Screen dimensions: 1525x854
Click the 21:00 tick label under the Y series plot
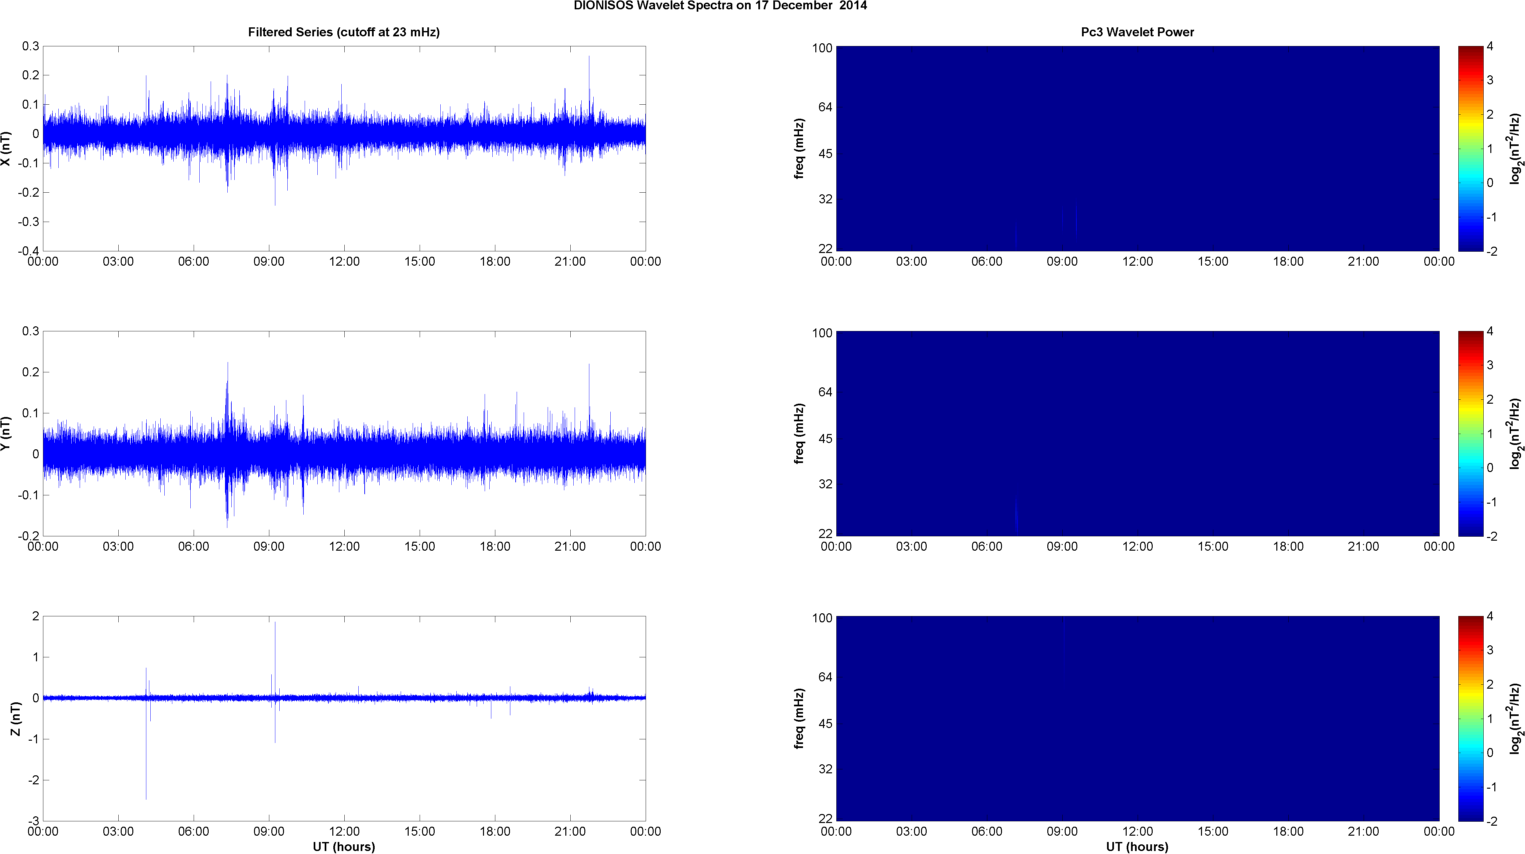[x=570, y=547]
